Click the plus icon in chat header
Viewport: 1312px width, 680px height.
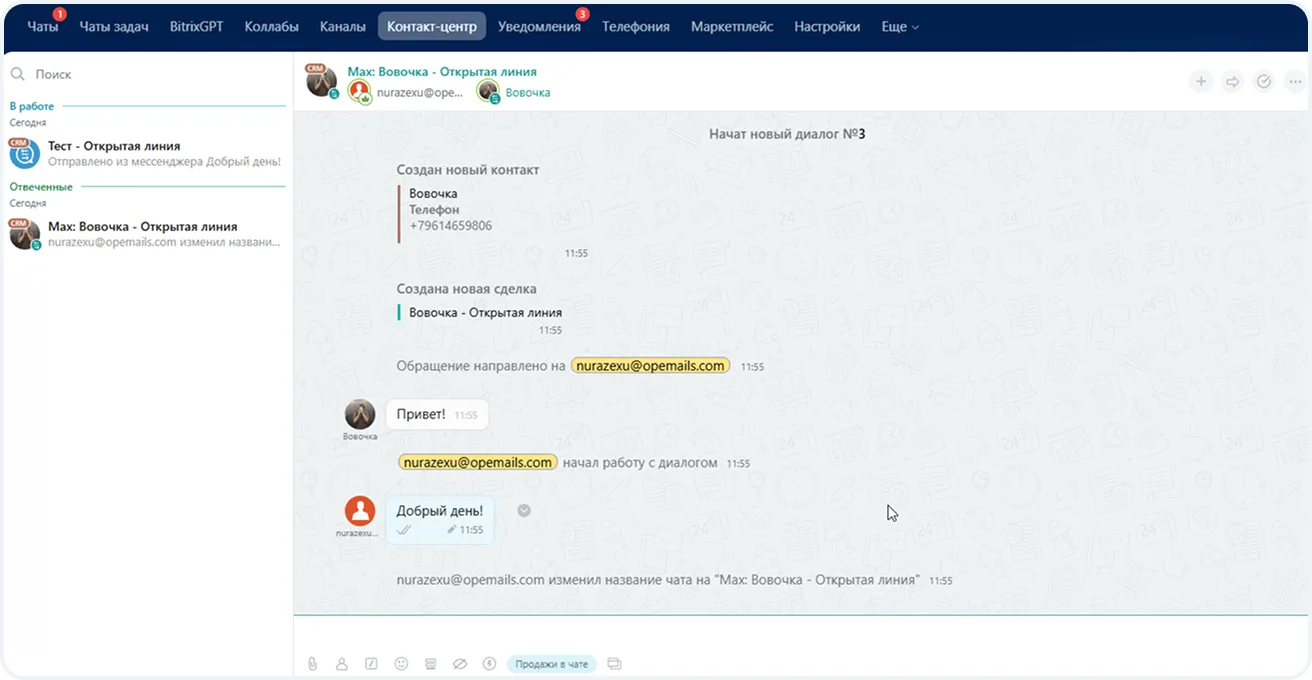(x=1201, y=82)
